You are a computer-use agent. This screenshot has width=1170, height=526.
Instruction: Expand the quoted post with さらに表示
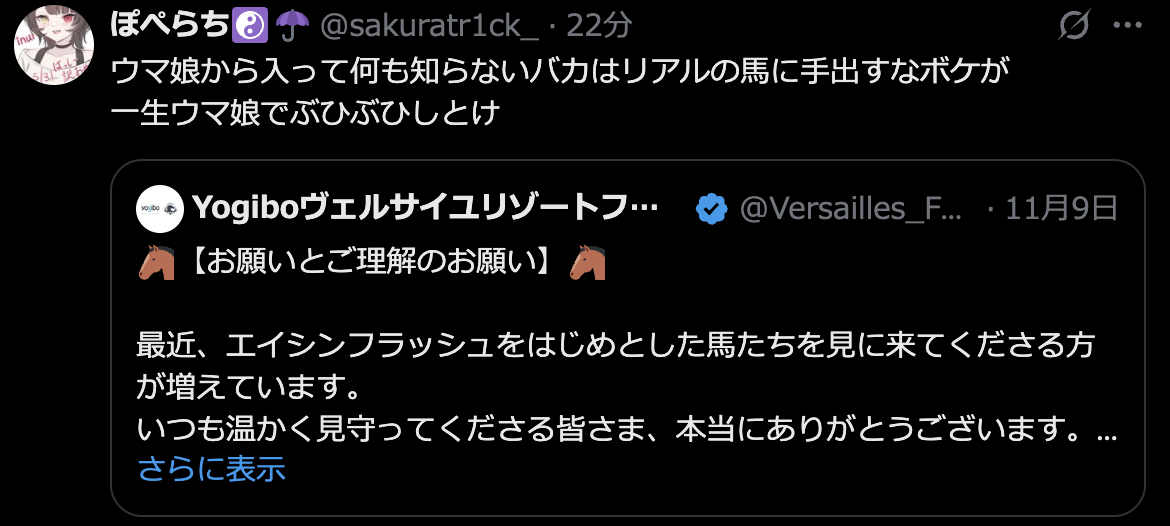[212, 469]
